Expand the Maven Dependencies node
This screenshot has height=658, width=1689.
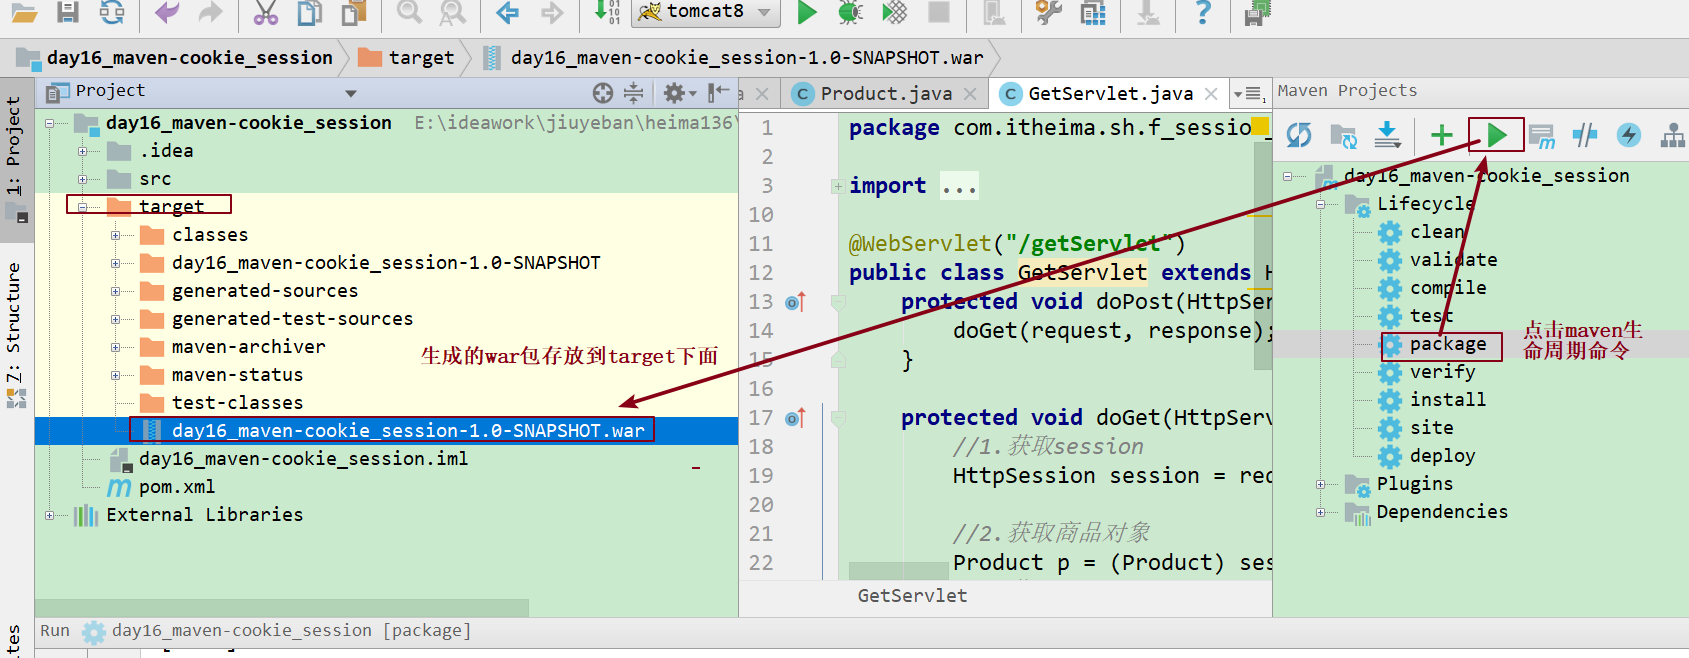pyautogui.click(x=1321, y=512)
